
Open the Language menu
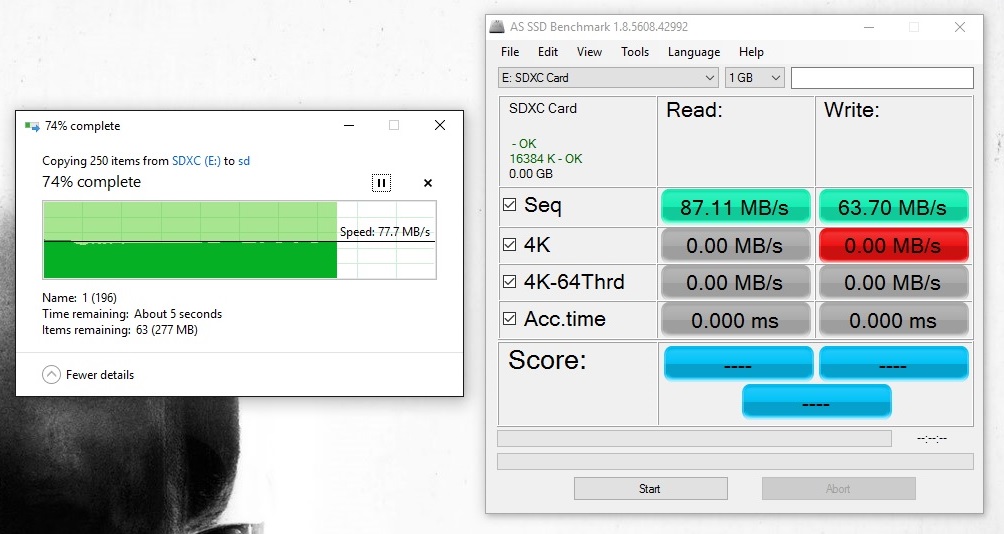[693, 52]
